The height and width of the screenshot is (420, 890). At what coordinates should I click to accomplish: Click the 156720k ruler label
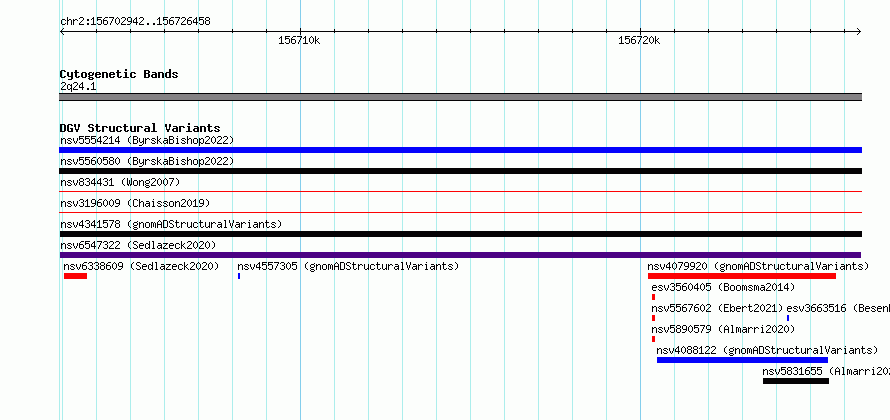click(x=639, y=41)
